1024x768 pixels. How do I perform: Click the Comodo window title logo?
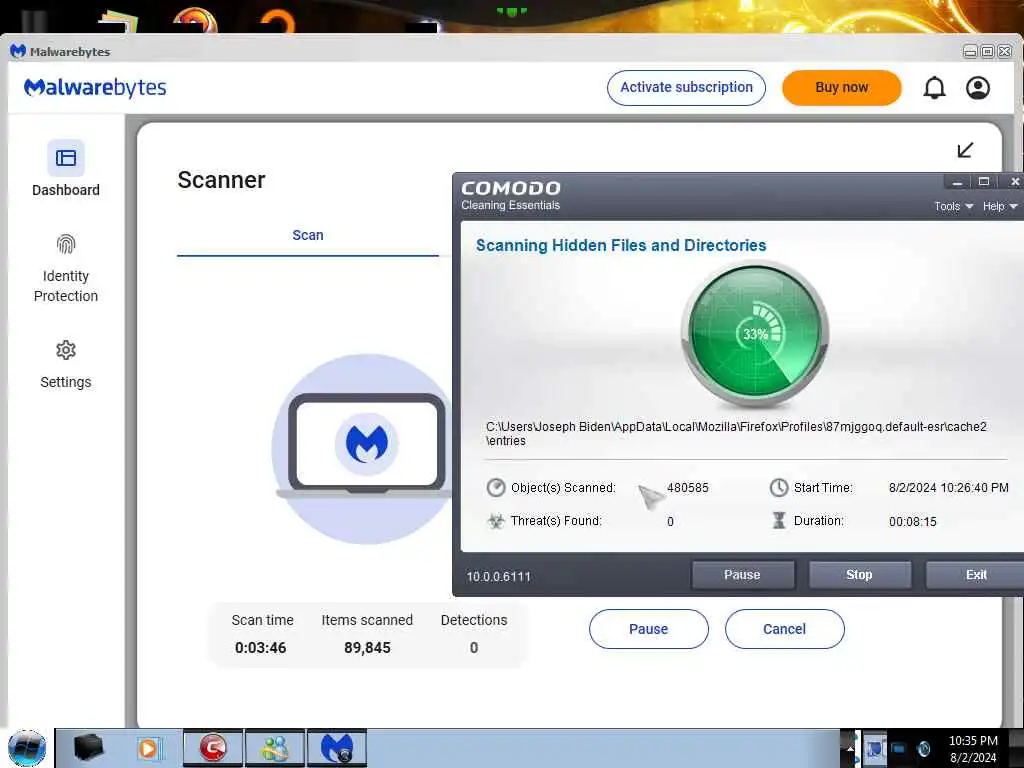click(x=511, y=195)
